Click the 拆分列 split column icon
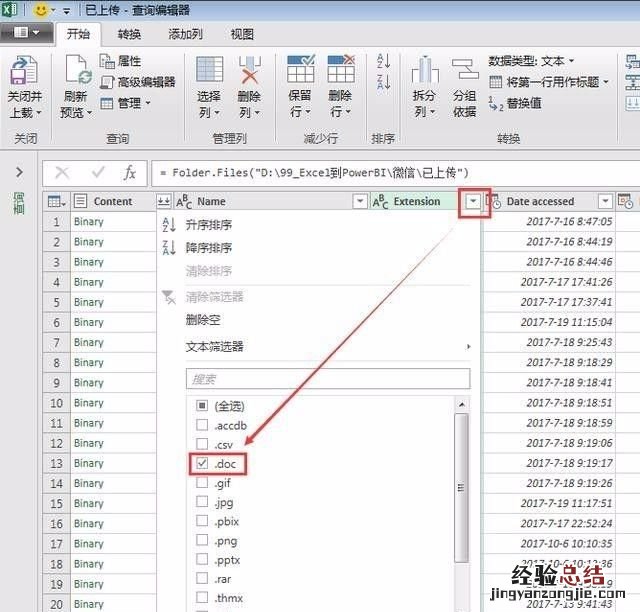640x612 pixels. pyautogui.click(x=425, y=69)
